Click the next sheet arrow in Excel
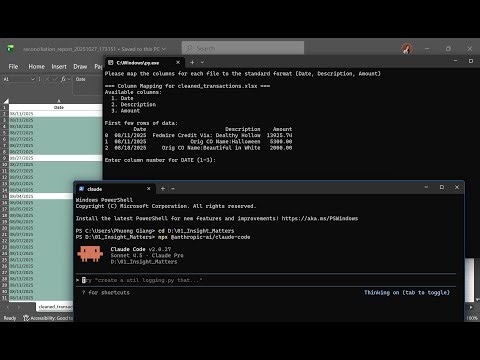The height and width of the screenshot is (360, 480). [x=19, y=307]
